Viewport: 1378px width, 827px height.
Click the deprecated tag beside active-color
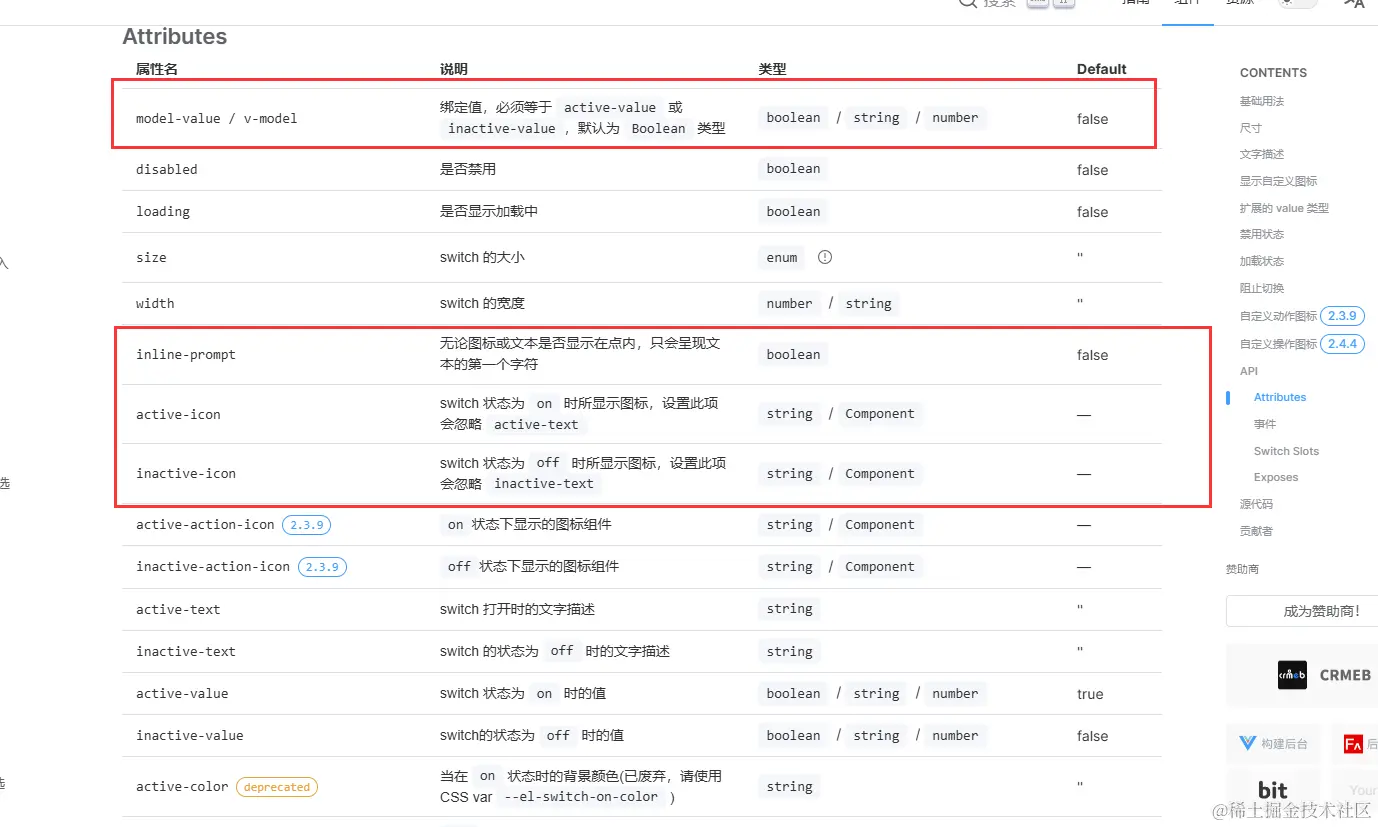click(277, 787)
